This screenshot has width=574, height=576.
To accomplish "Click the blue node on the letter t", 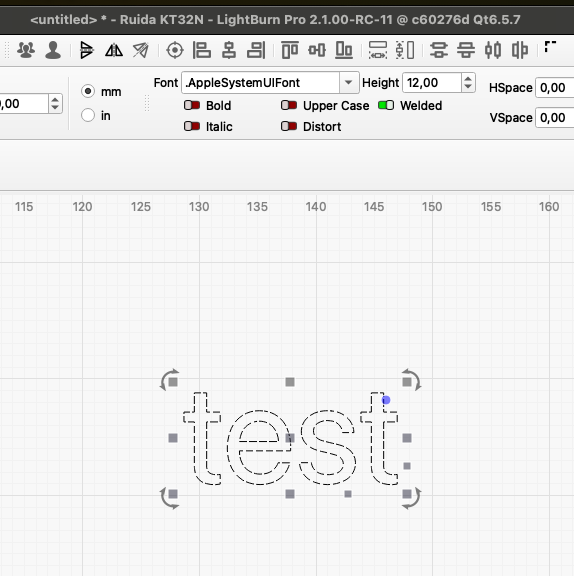I will (x=386, y=400).
